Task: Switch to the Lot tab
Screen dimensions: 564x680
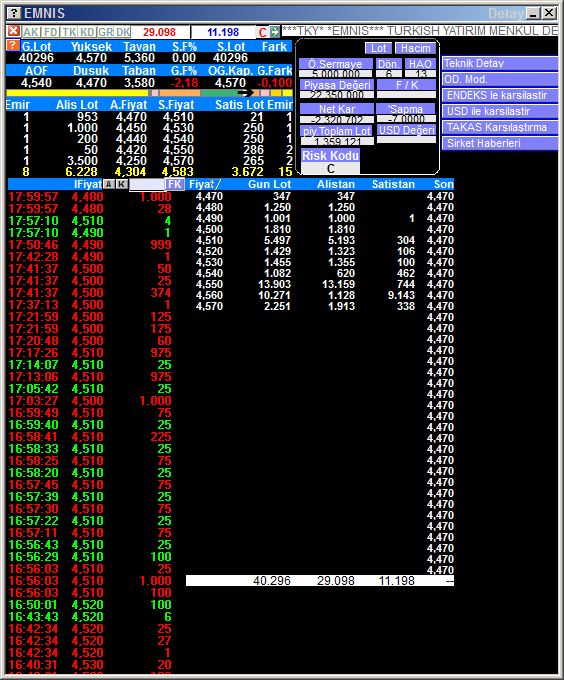Action: click(x=378, y=48)
